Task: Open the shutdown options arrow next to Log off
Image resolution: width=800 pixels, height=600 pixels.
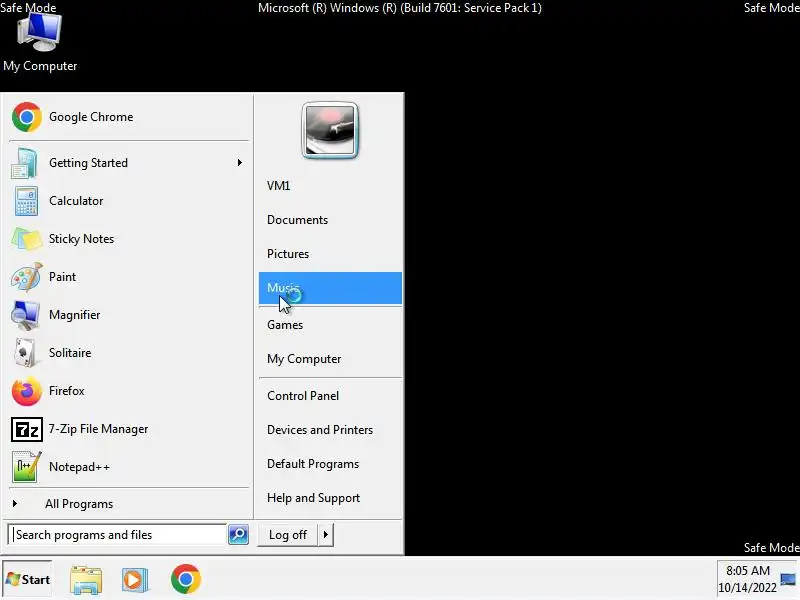Action: [x=326, y=535]
